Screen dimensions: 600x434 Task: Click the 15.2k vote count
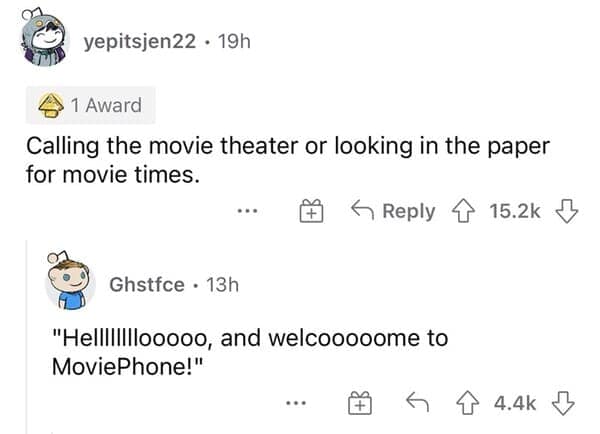click(x=514, y=211)
